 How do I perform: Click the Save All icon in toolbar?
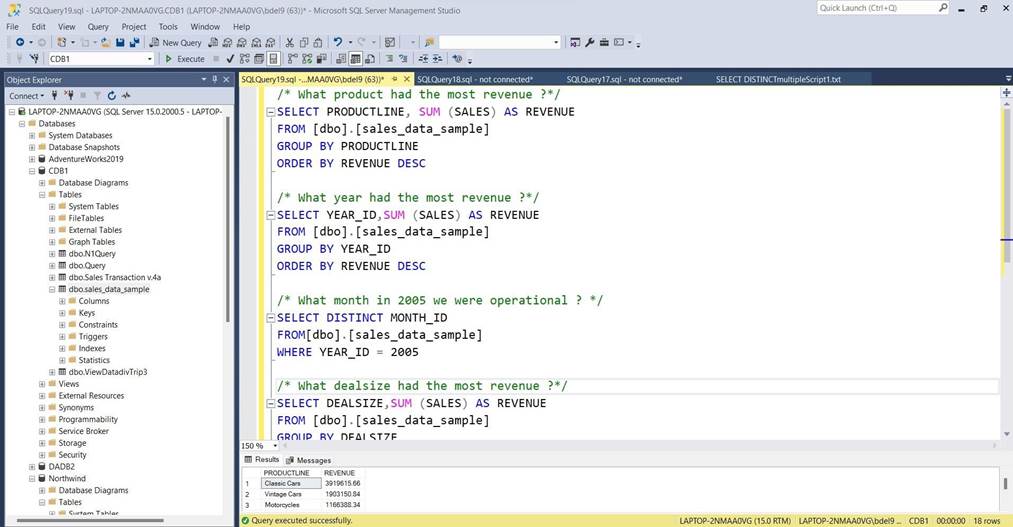click(x=133, y=42)
